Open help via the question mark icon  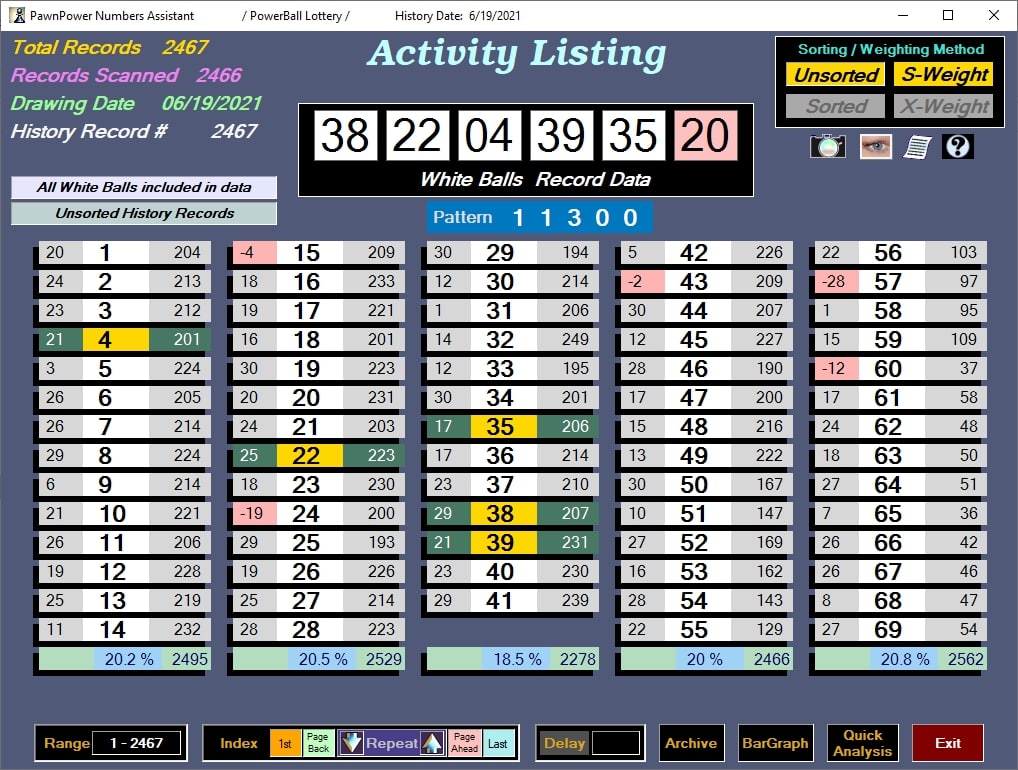(957, 145)
